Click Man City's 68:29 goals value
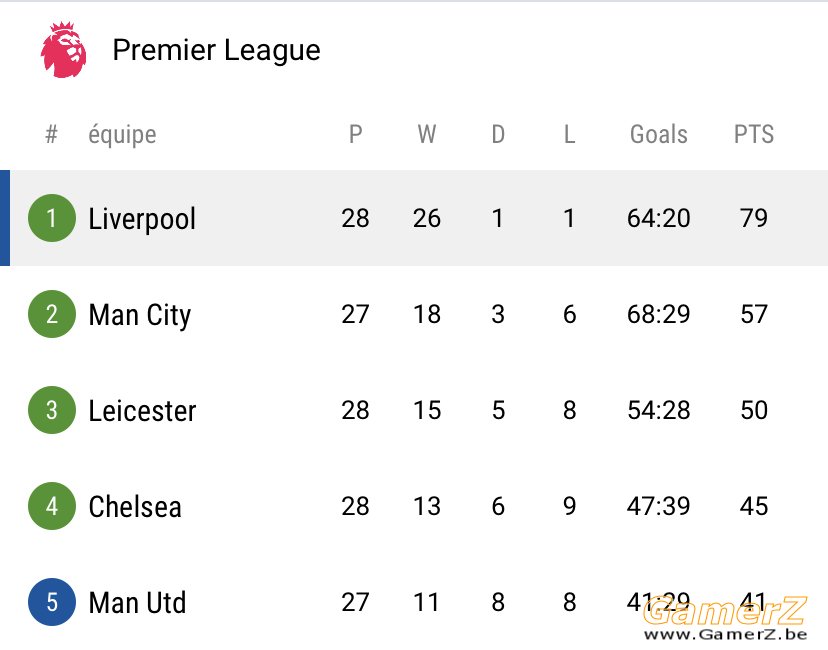The width and height of the screenshot is (828, 650). [658, 314]
